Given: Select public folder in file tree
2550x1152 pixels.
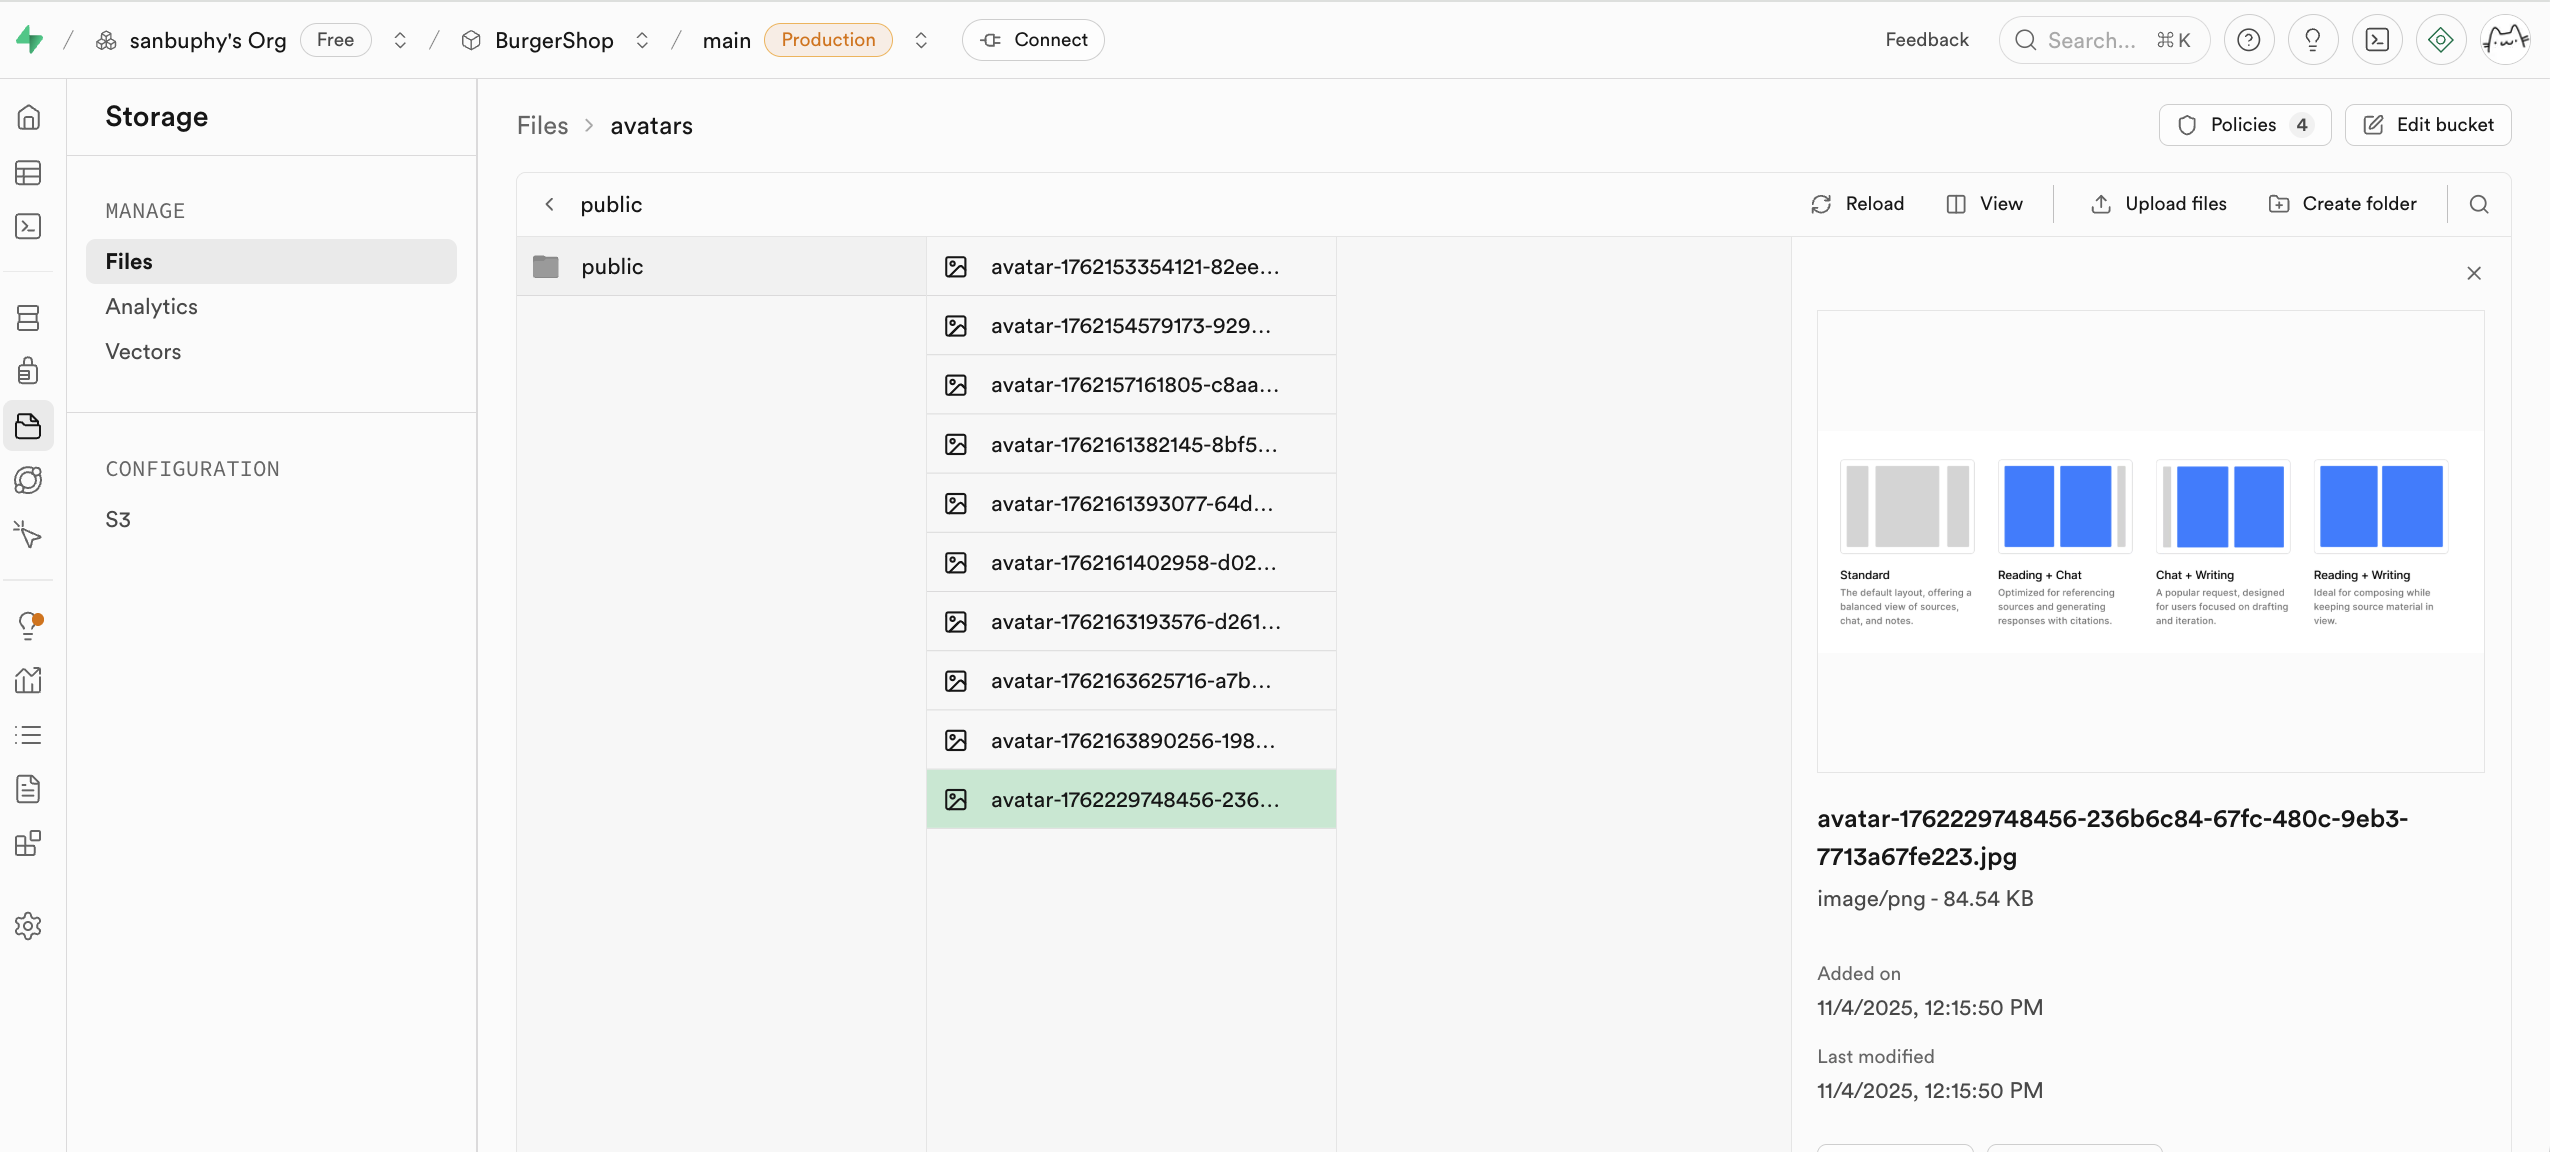Looking at the screenshot, I should point(612,267).
